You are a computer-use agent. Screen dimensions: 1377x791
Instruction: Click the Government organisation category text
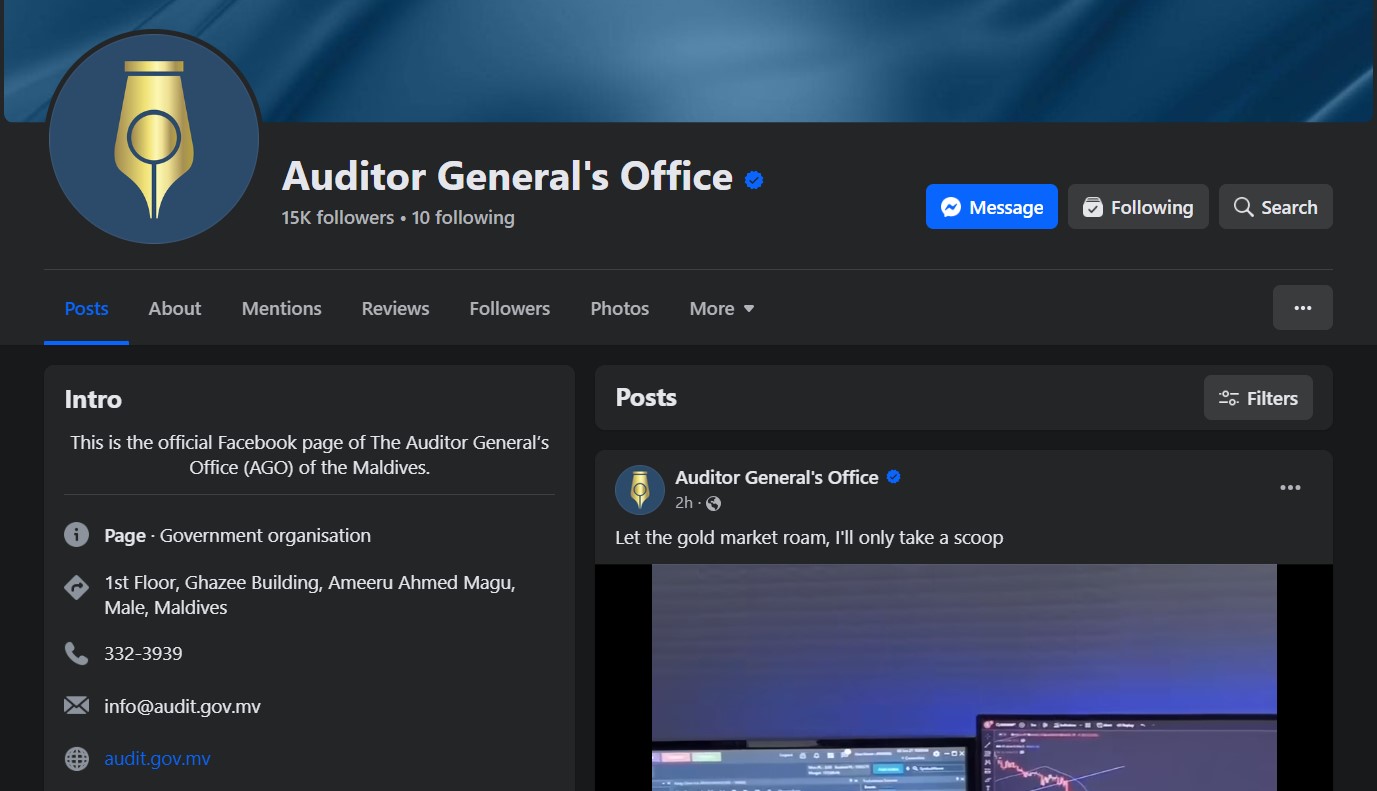265,536
